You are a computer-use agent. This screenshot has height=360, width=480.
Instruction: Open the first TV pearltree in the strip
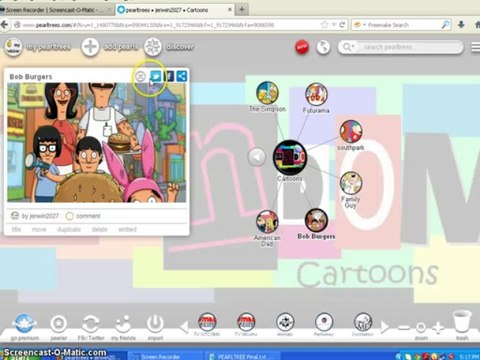(x=207, y=322)
